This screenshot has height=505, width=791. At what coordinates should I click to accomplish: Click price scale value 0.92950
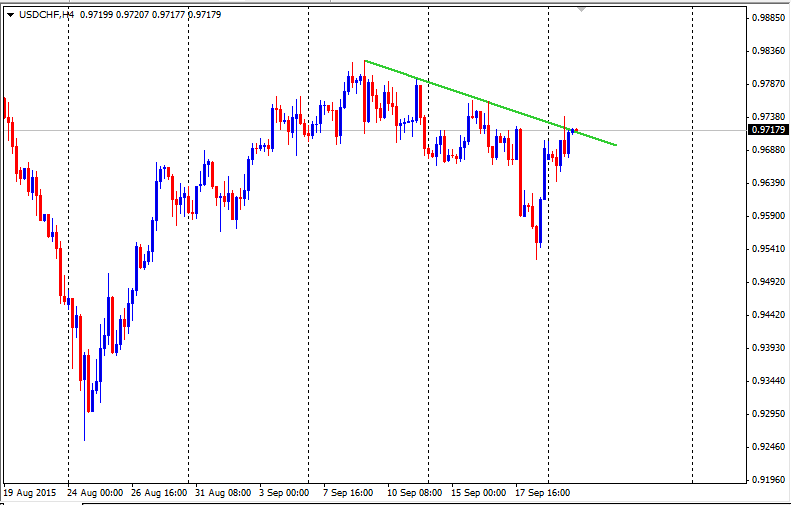(768, 413)
